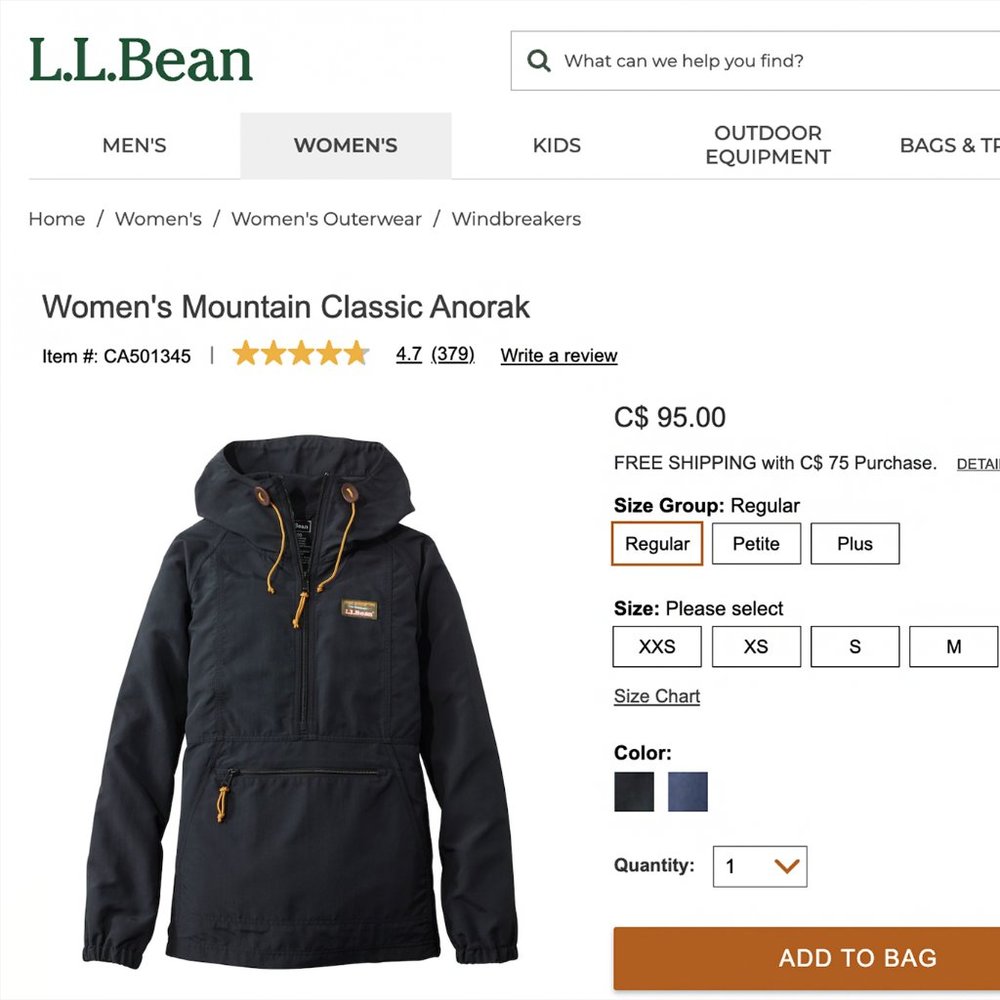
Task: Choose size M
Action: [x=952, y=646]
